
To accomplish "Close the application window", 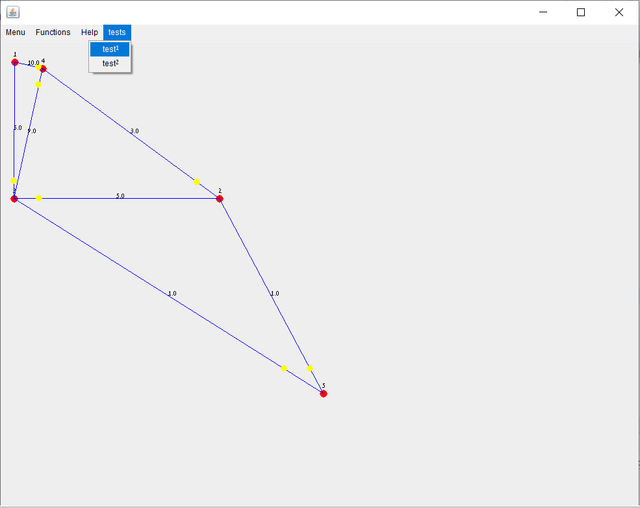I will pyautogui.click(x=619, y=12).
